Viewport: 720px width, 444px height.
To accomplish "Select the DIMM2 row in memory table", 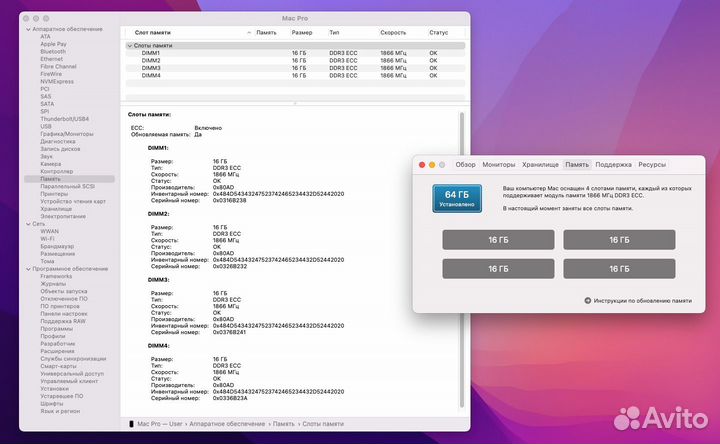I will pos(295,61).
